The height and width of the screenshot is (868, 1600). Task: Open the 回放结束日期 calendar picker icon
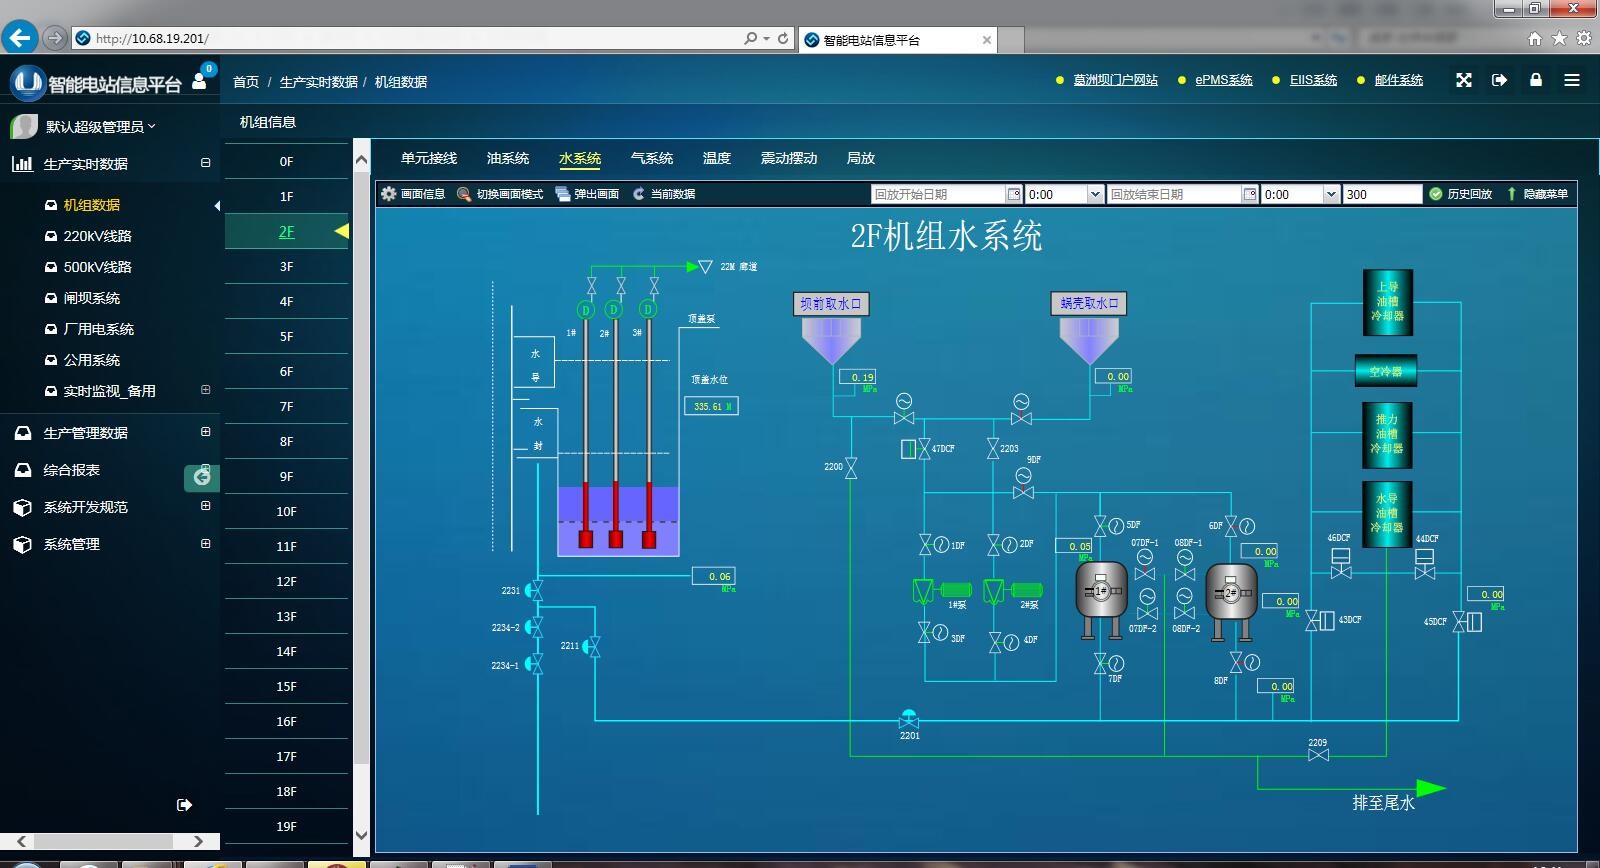coord(1250,194)
